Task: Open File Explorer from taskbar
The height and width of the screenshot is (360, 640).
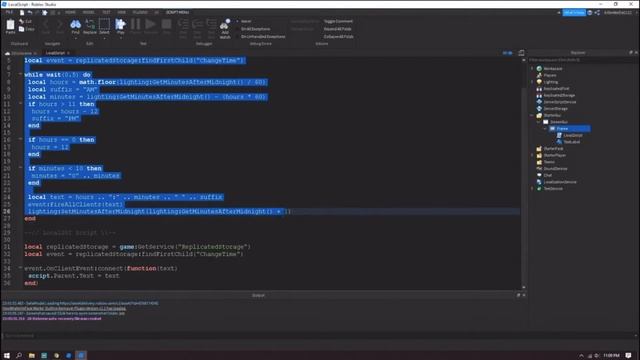Action: 31,356
